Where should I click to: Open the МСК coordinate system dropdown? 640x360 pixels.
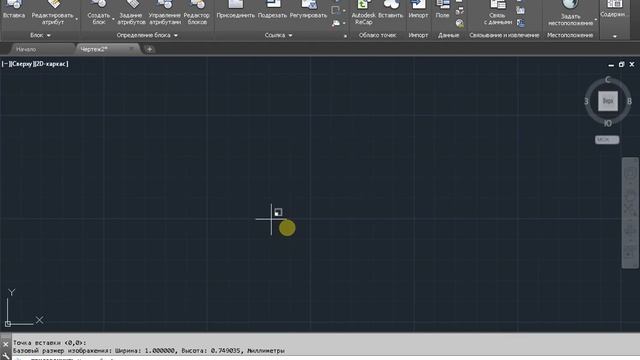click(x=607, y=140)
